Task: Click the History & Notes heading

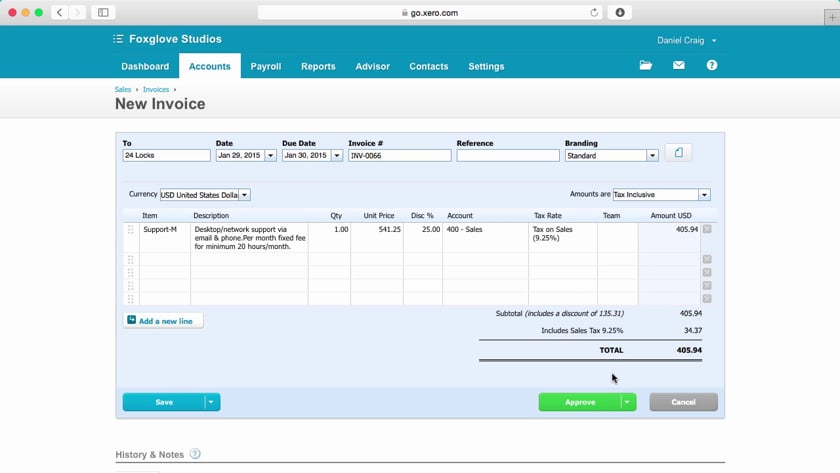Action: point(149,454)
